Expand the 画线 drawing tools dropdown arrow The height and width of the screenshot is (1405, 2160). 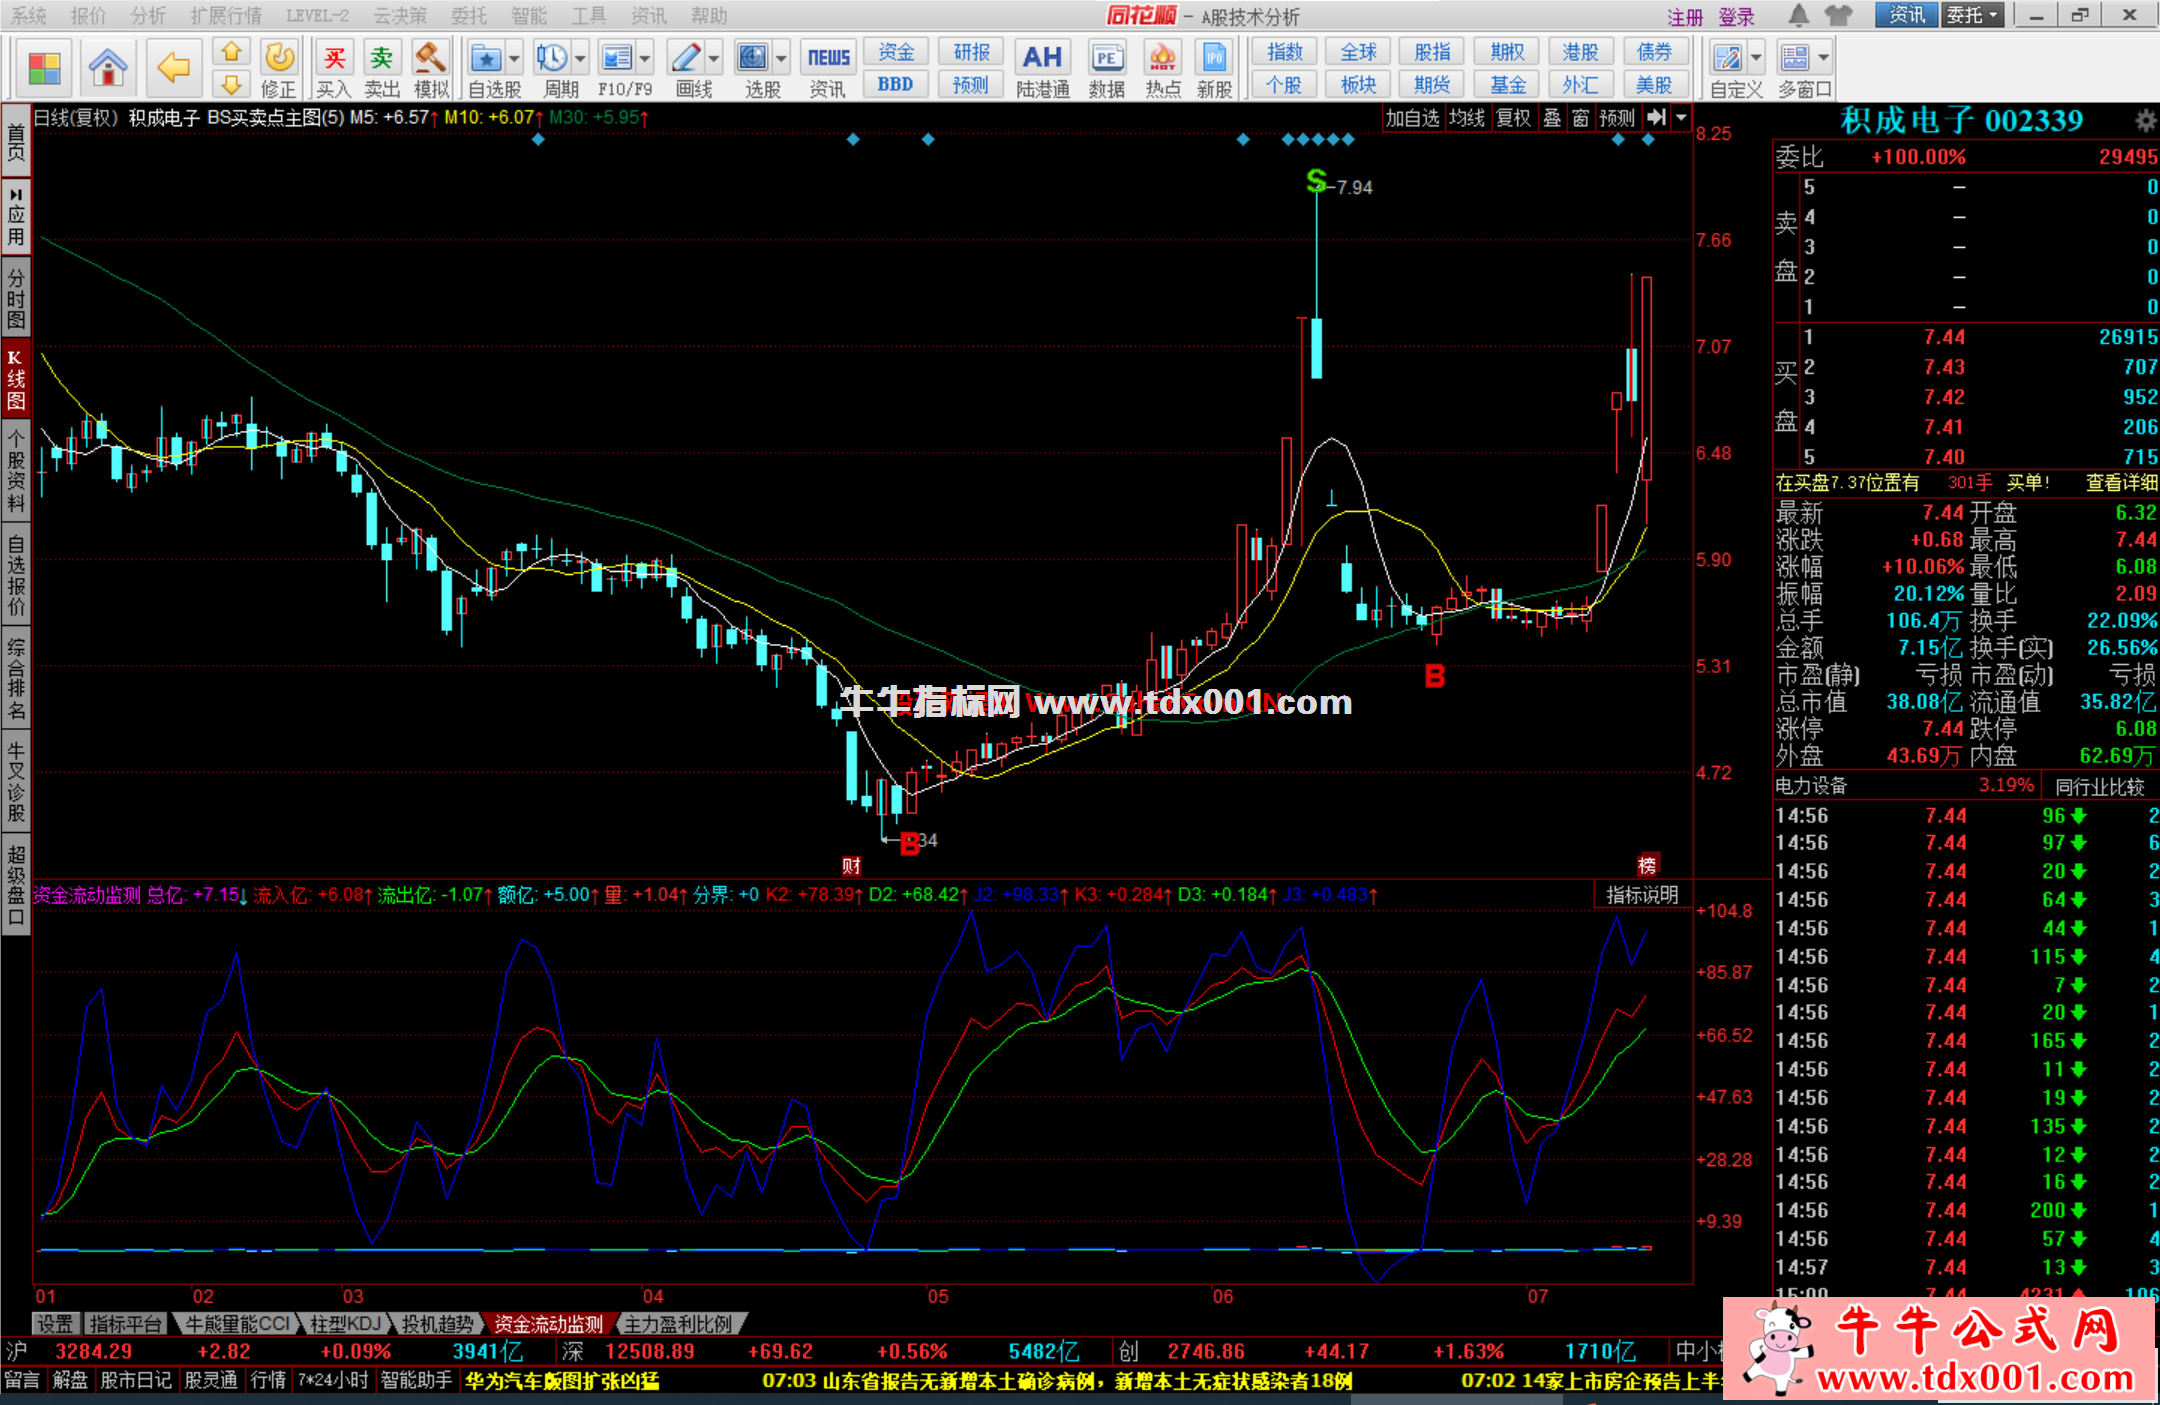[x=714, y=58]
